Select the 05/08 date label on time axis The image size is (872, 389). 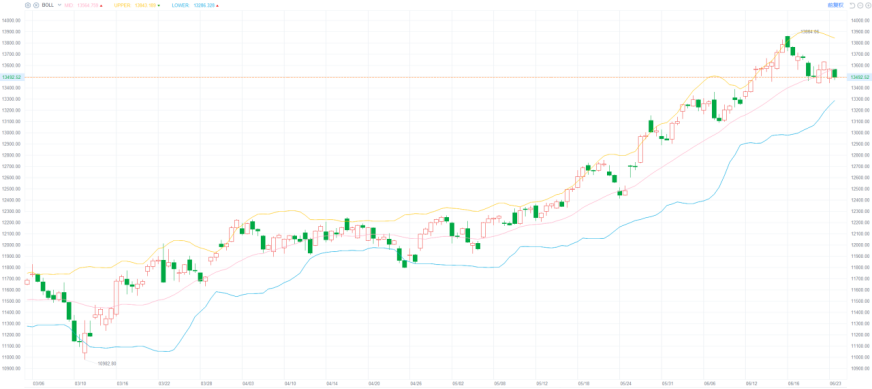(500, 383)
